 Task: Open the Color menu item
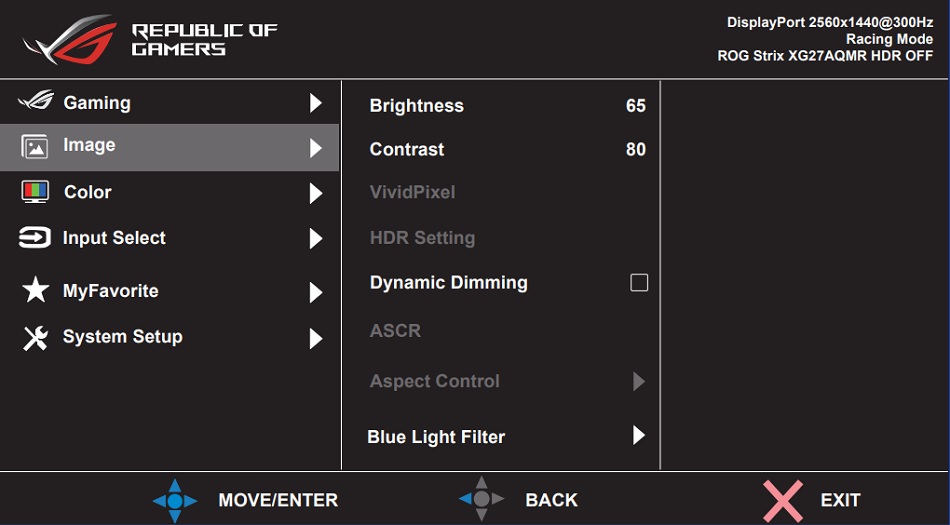[x=88, y=192]
